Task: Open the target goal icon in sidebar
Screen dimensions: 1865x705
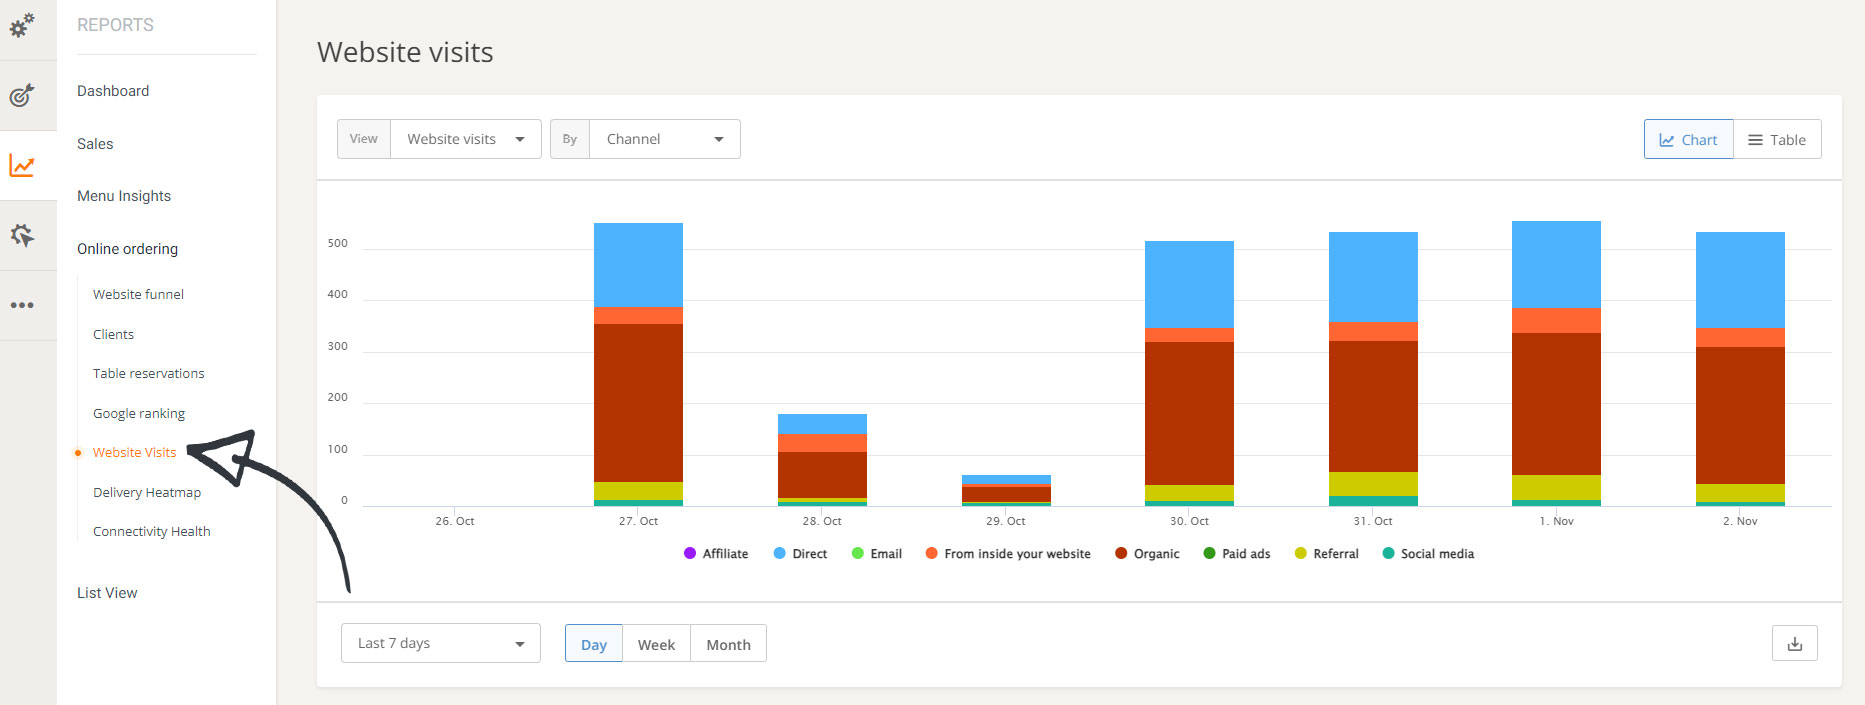Action: pos(22,95)
